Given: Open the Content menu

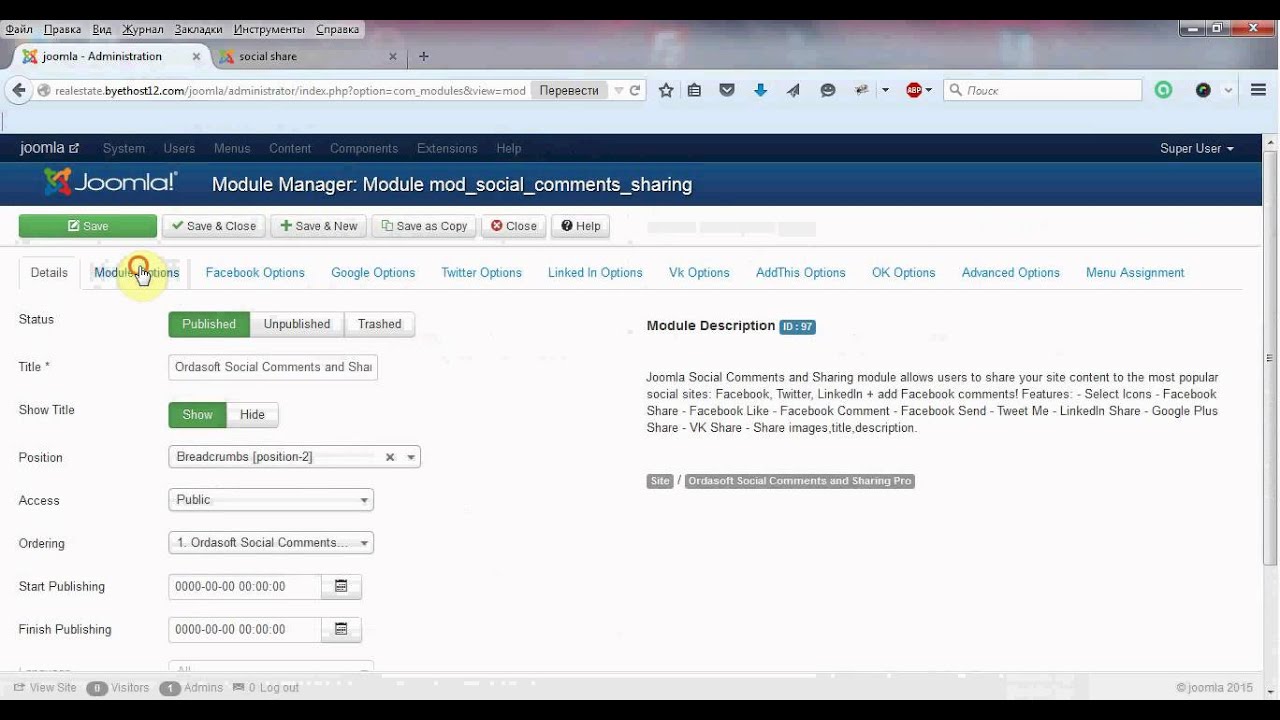Looking at the screenshot, I should 290,148.
